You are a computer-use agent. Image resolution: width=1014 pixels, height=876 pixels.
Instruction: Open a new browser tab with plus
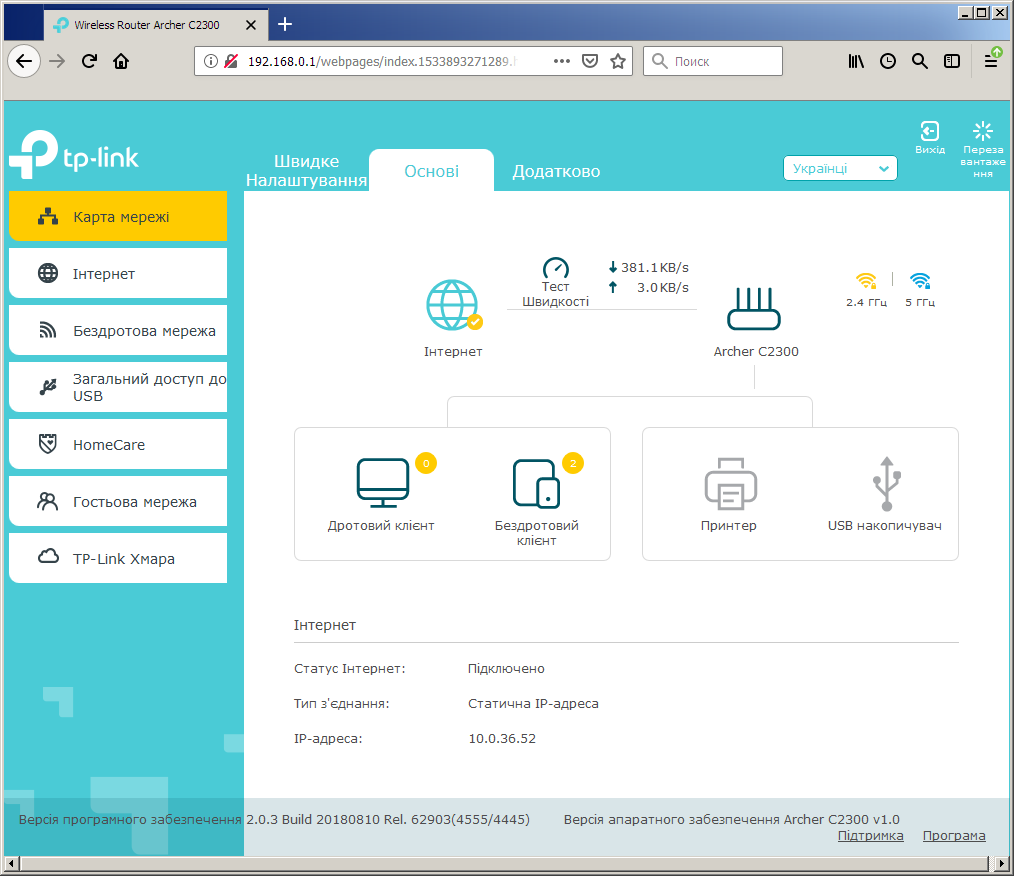coord(285,25)
